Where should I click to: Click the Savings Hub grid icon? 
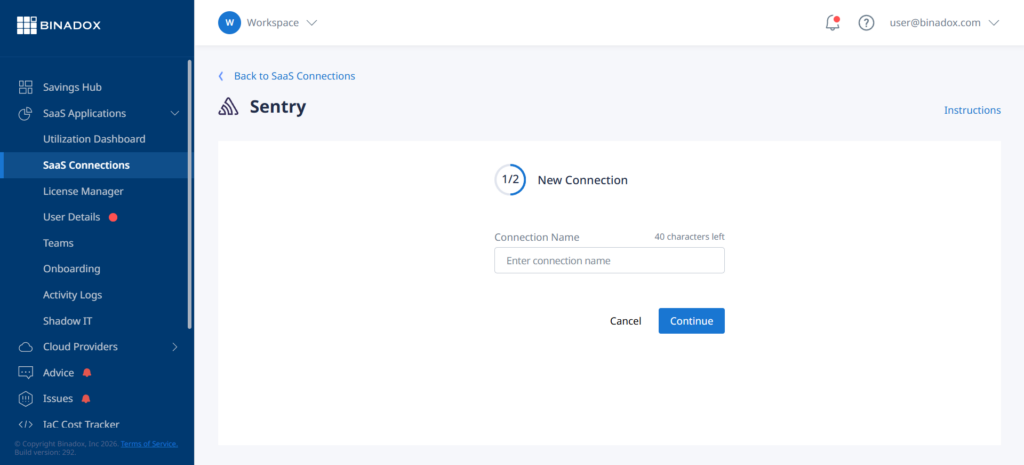(25, 88)
